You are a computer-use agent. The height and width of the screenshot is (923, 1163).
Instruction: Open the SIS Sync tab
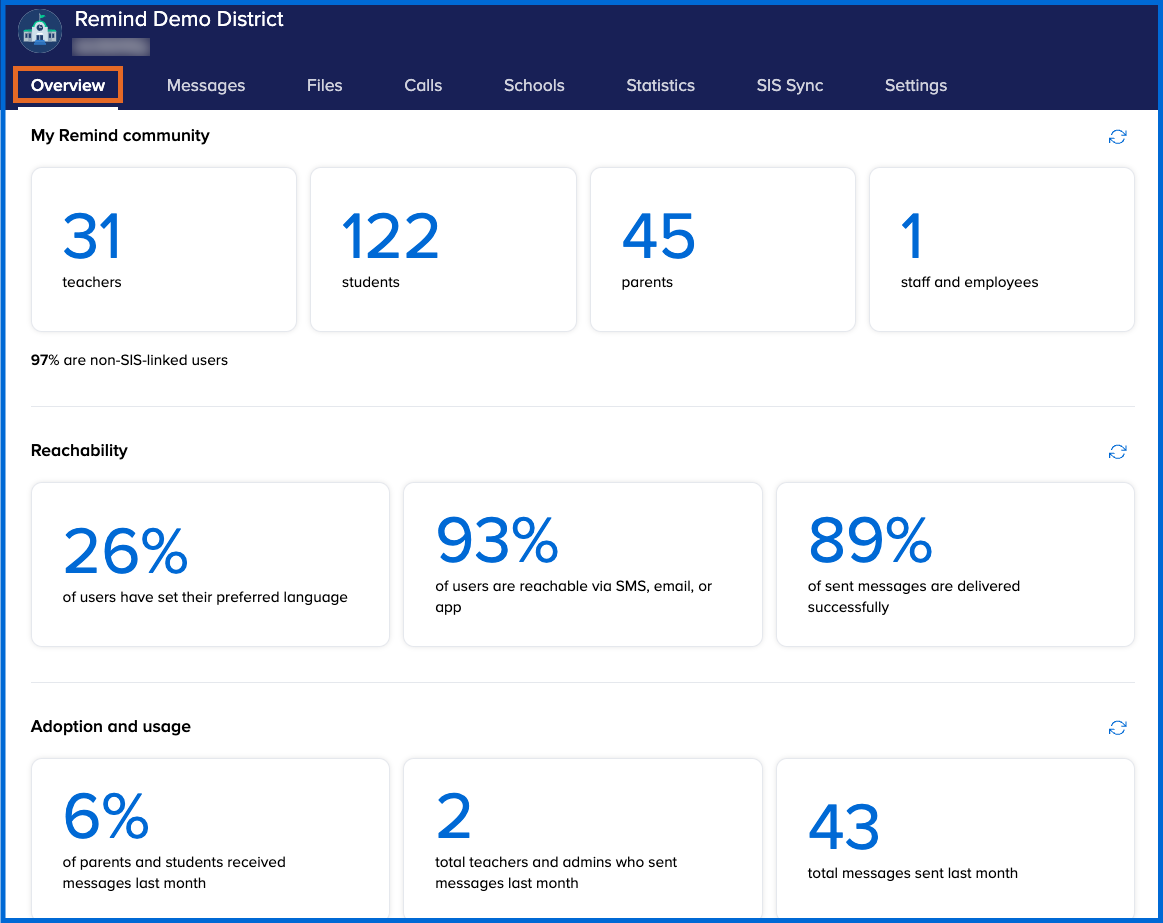789,86
